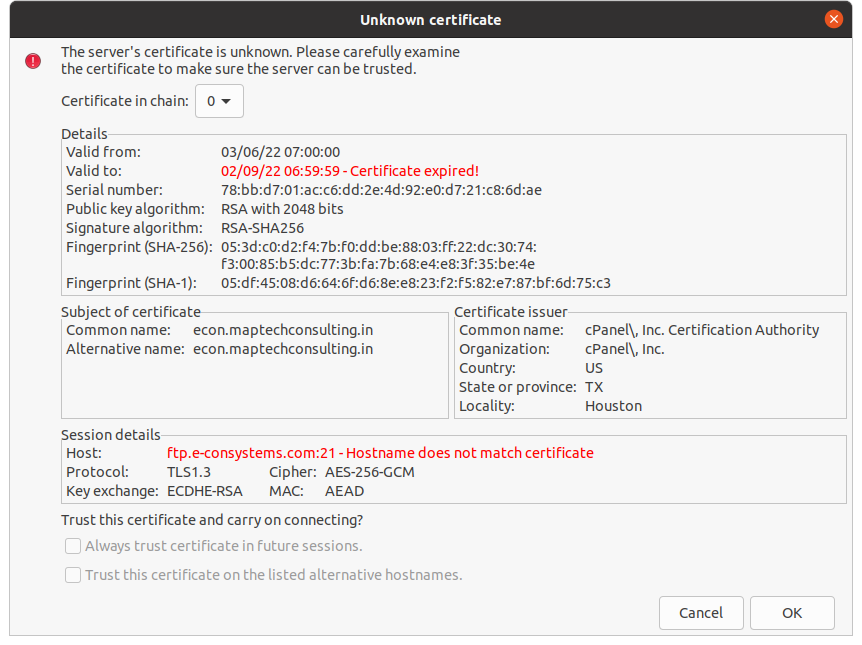Screen dimensions: 862x645
Task: Click RSA with 2048 bits value
Action: point(282,209)
